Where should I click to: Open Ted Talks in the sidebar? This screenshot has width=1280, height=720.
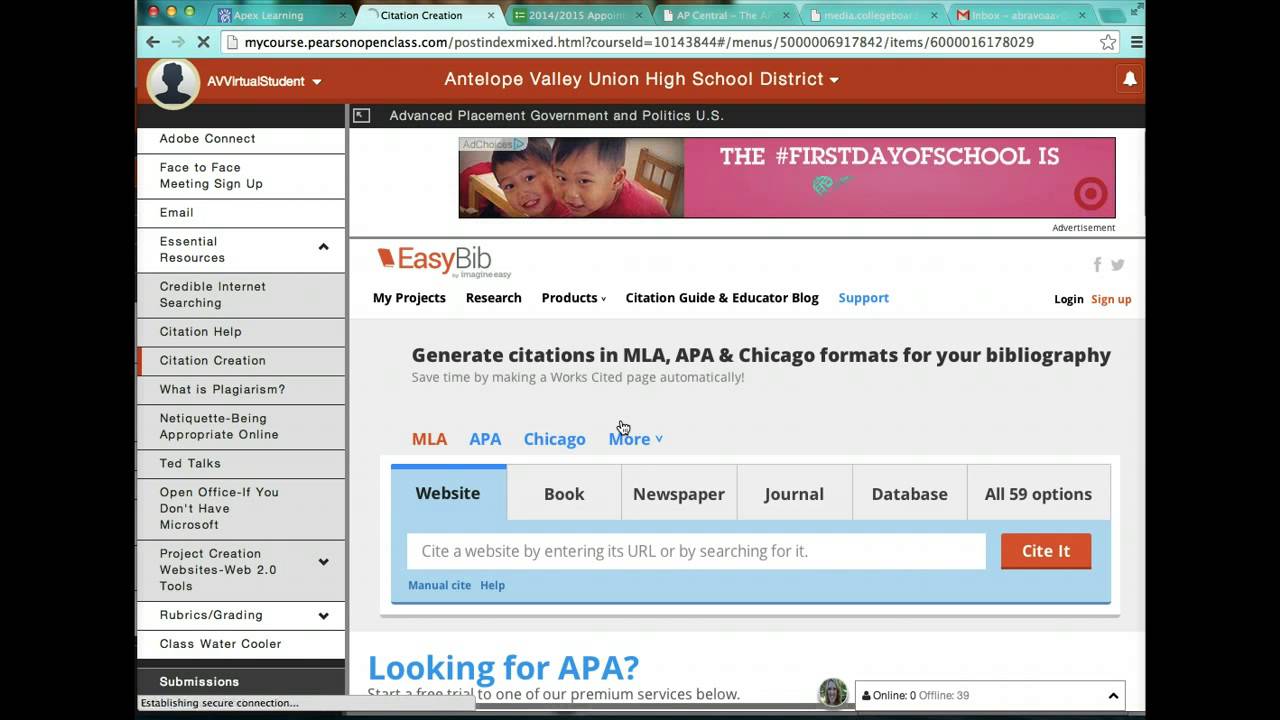241,464
